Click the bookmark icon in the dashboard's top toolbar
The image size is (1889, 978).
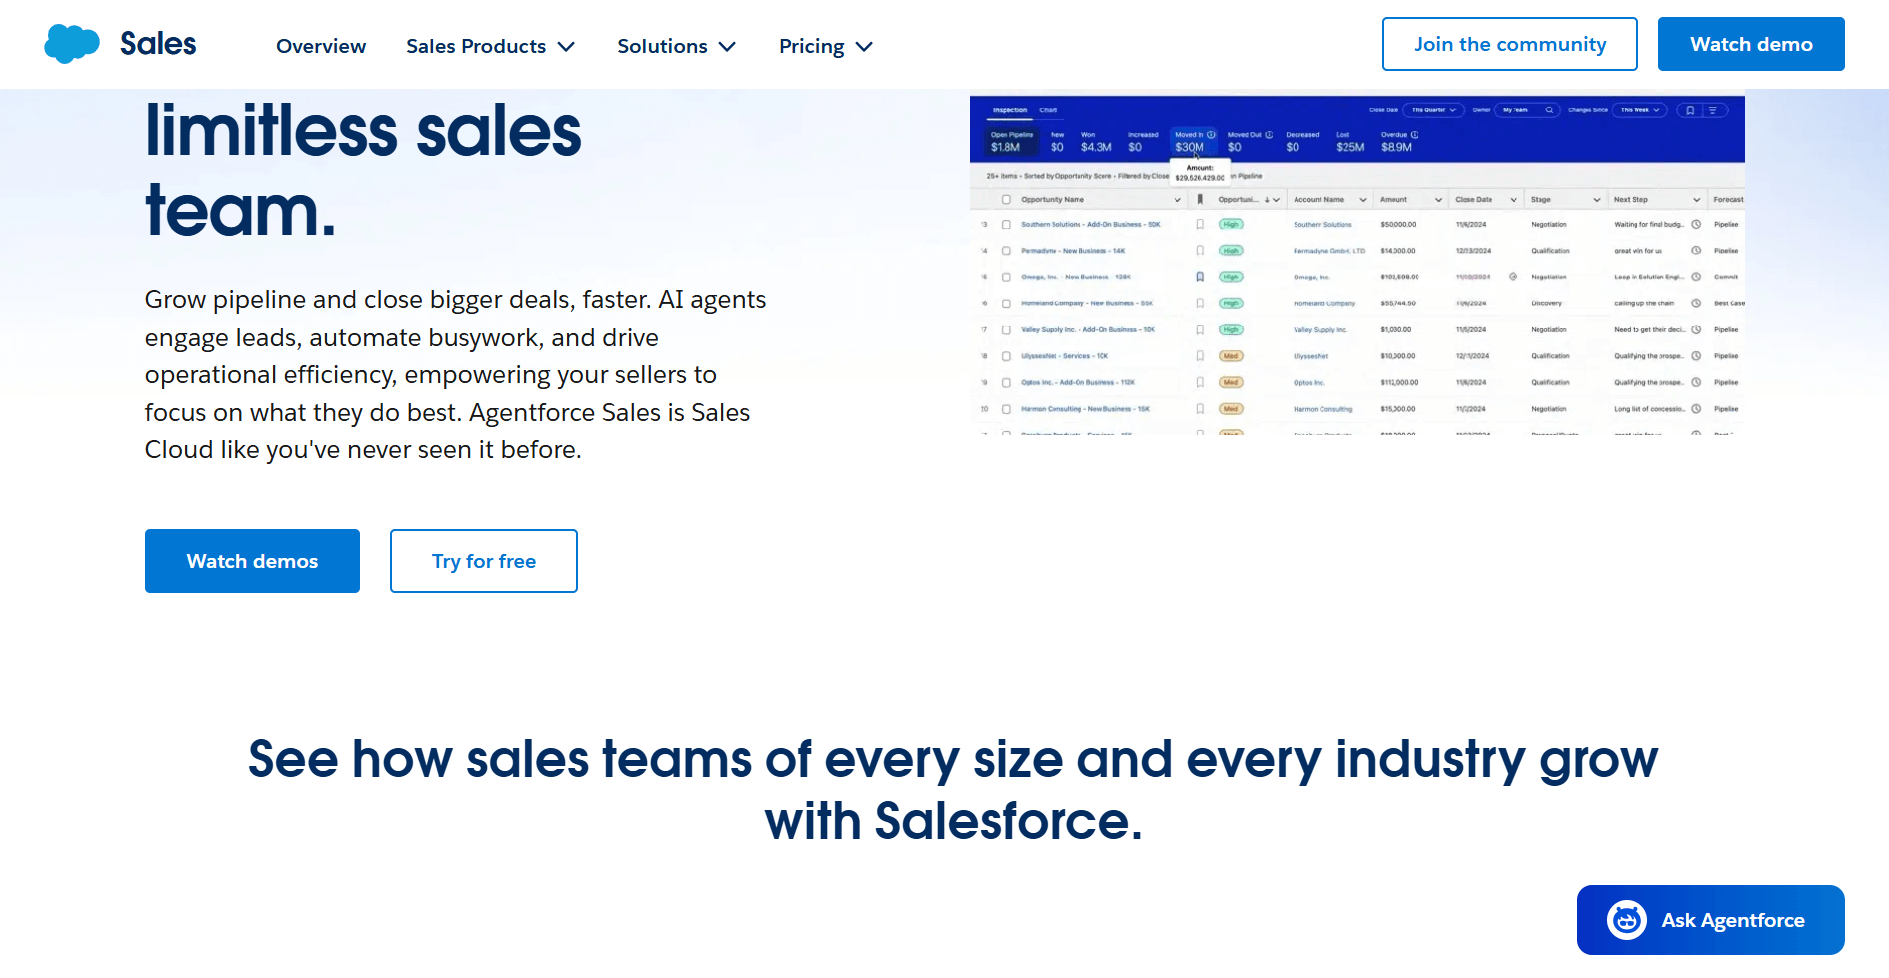pyautogui.click(x=1690, y=110)
